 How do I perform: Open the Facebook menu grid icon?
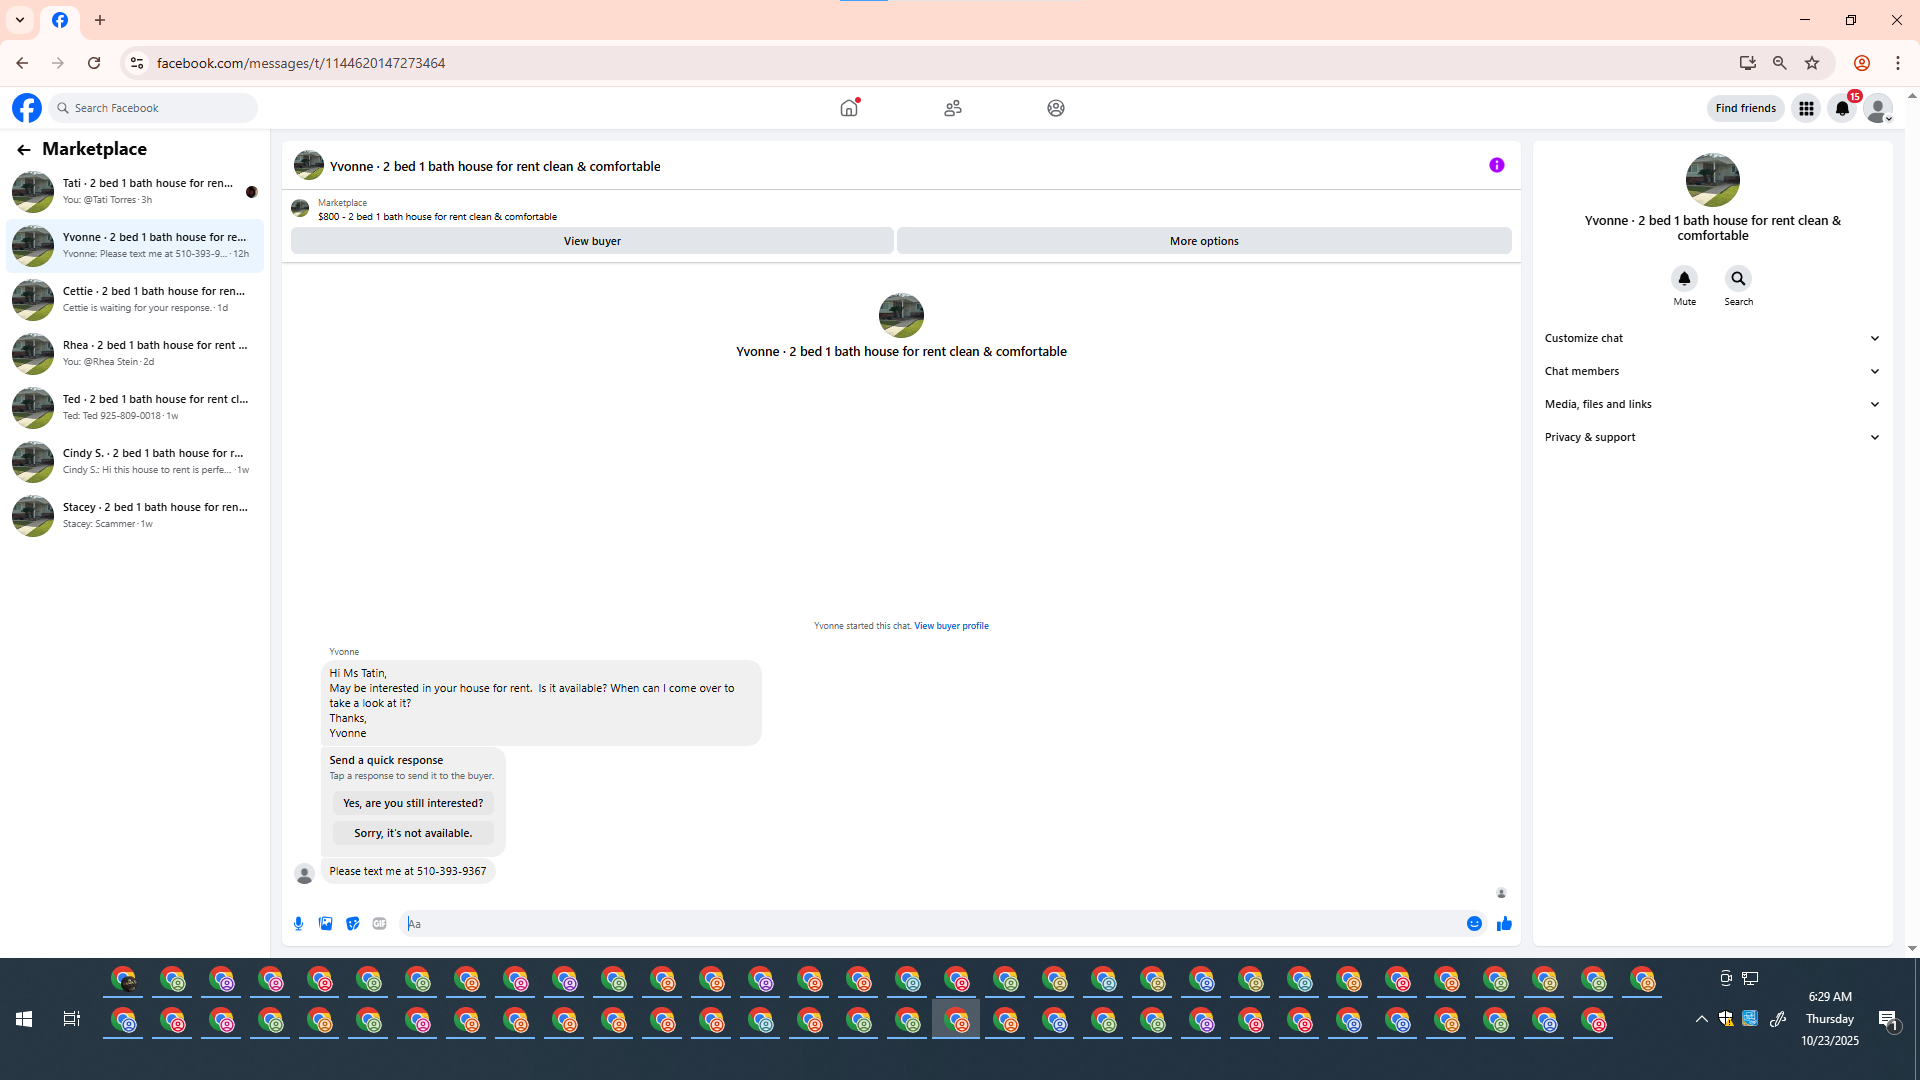pyautogui.click(x=1805, y=108)
